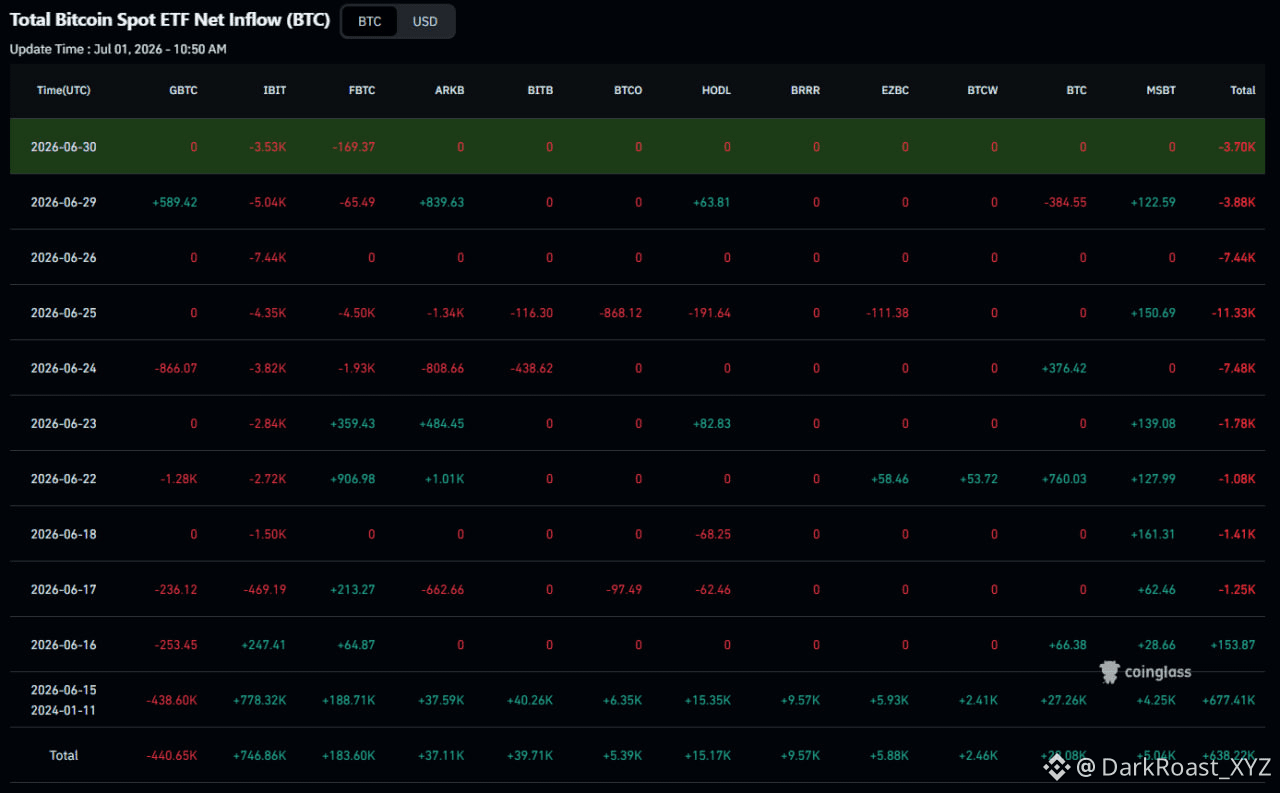Click the Time(UTC) column header

64,90
